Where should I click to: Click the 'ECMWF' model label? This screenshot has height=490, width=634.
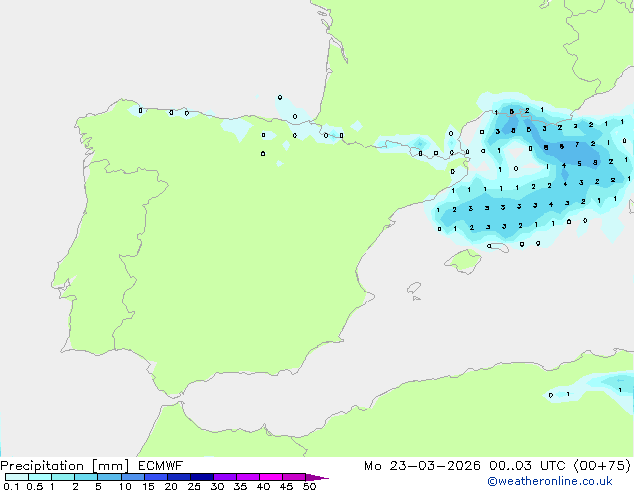coord(161,466)
